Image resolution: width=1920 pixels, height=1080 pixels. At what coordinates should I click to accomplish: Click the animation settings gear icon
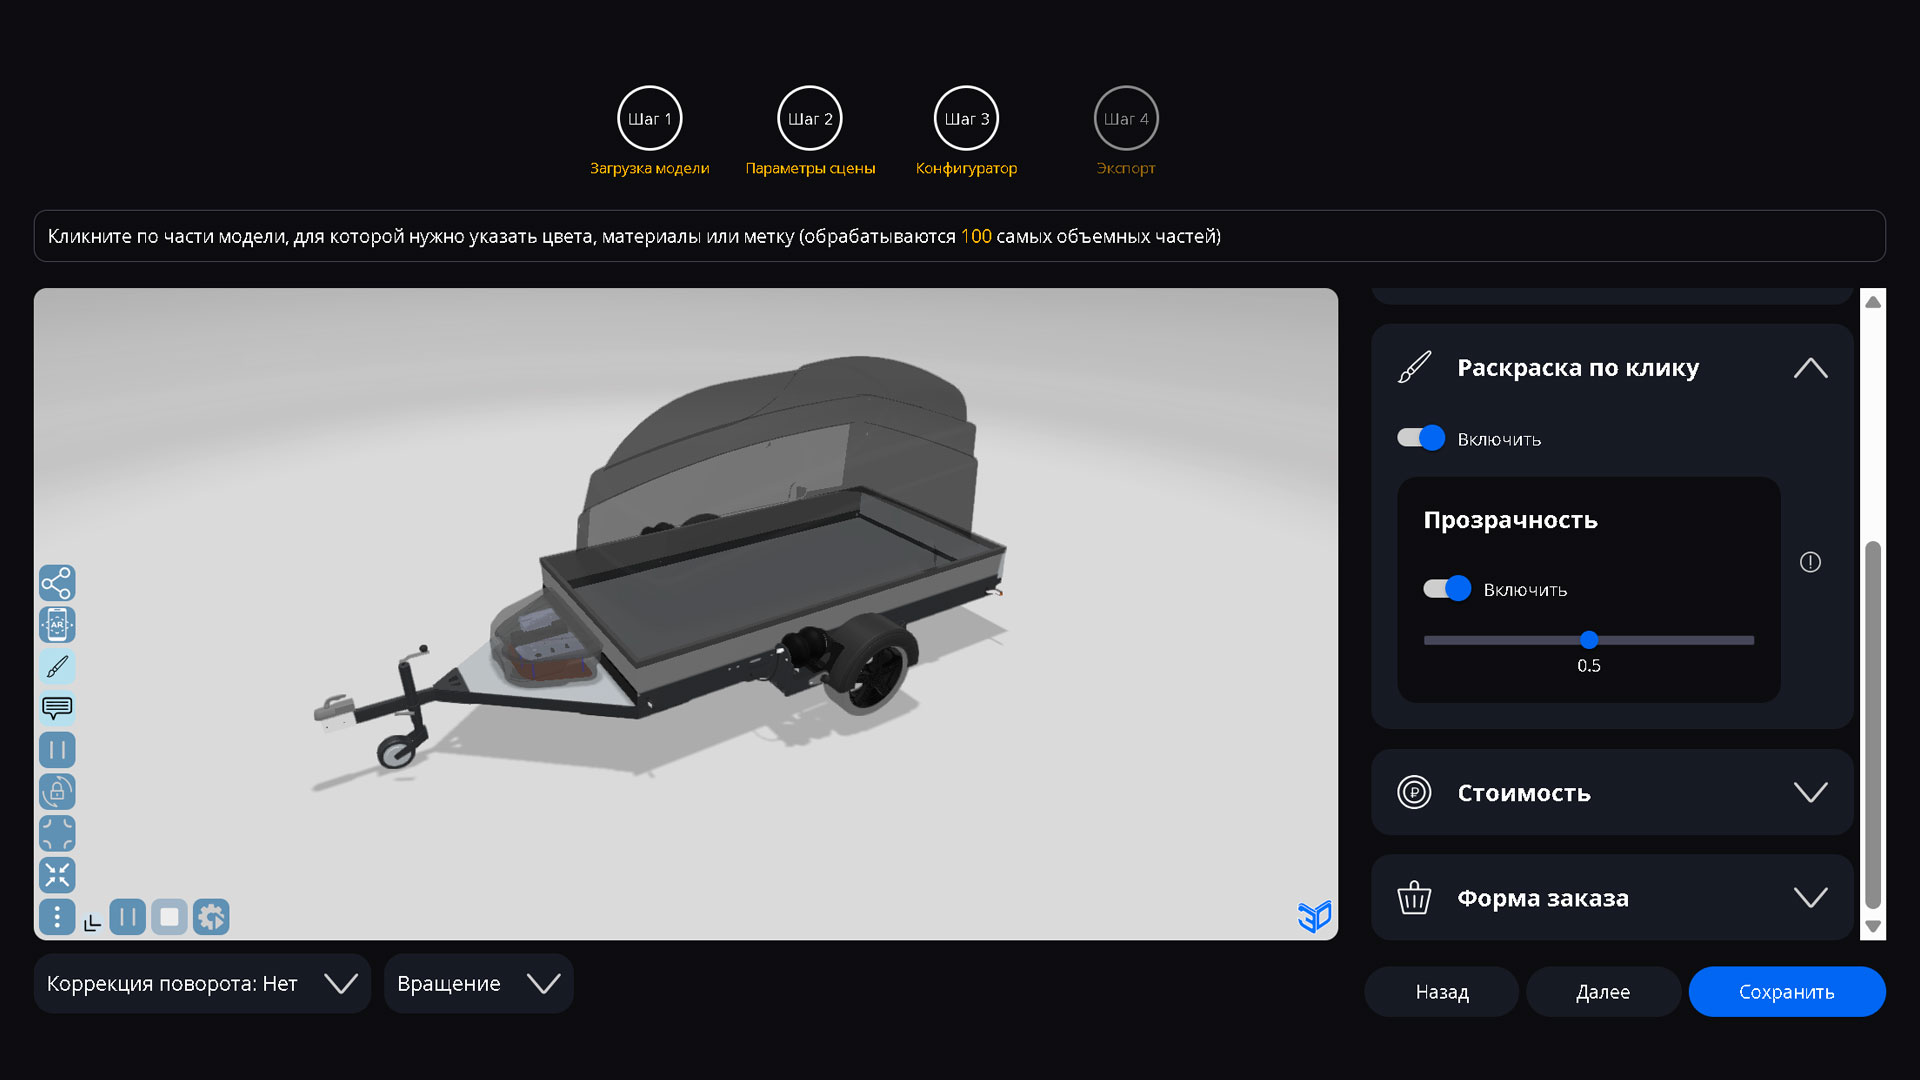pos(211,917)
